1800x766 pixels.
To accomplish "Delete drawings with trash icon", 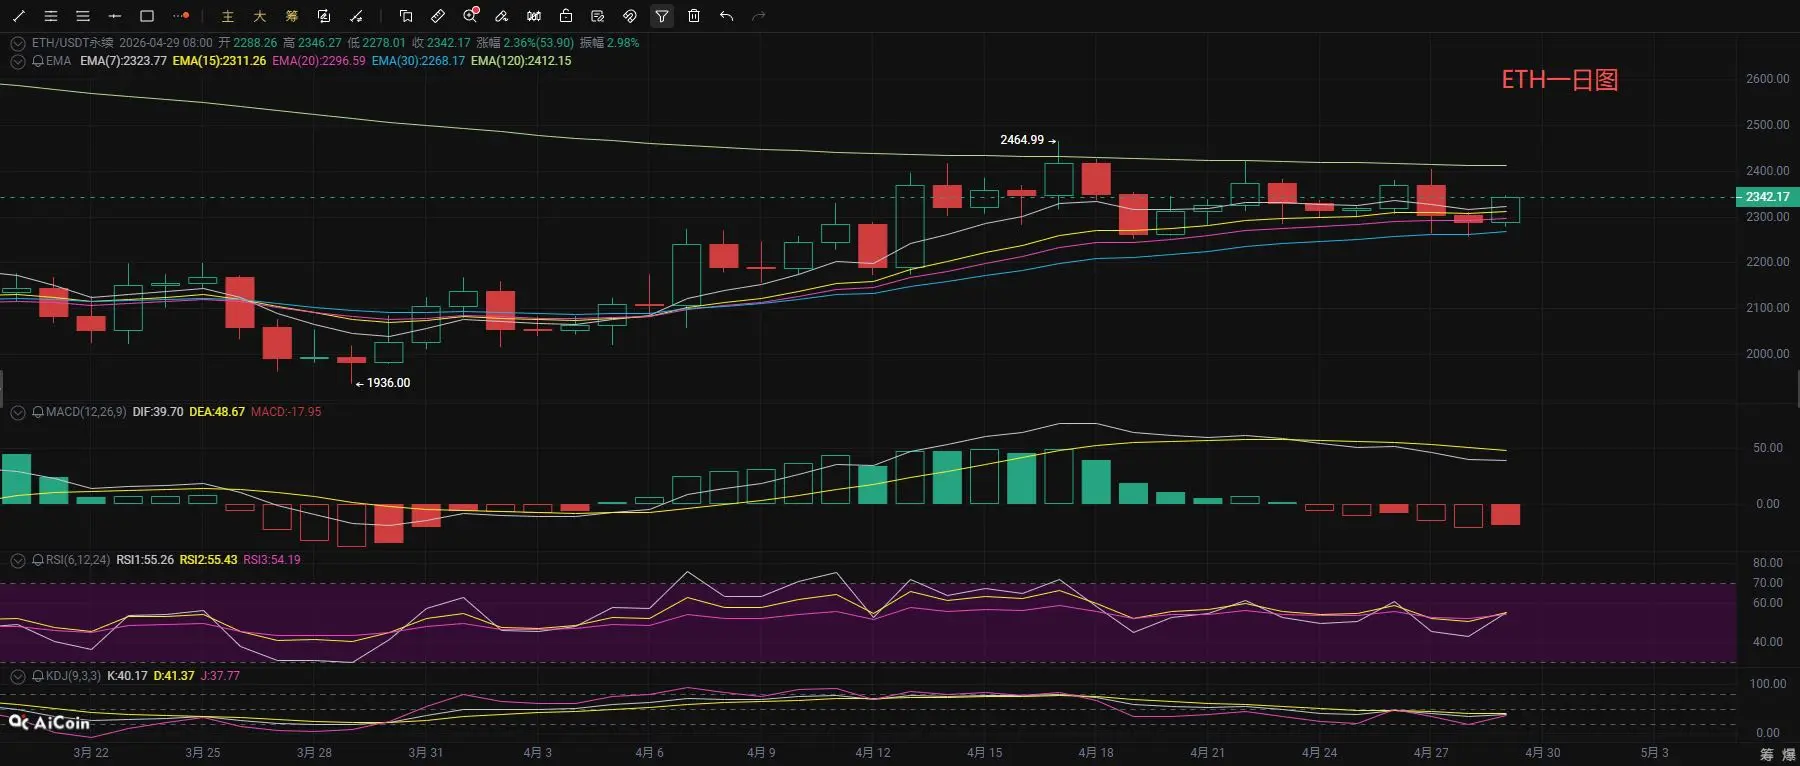I will click(694, 16).
